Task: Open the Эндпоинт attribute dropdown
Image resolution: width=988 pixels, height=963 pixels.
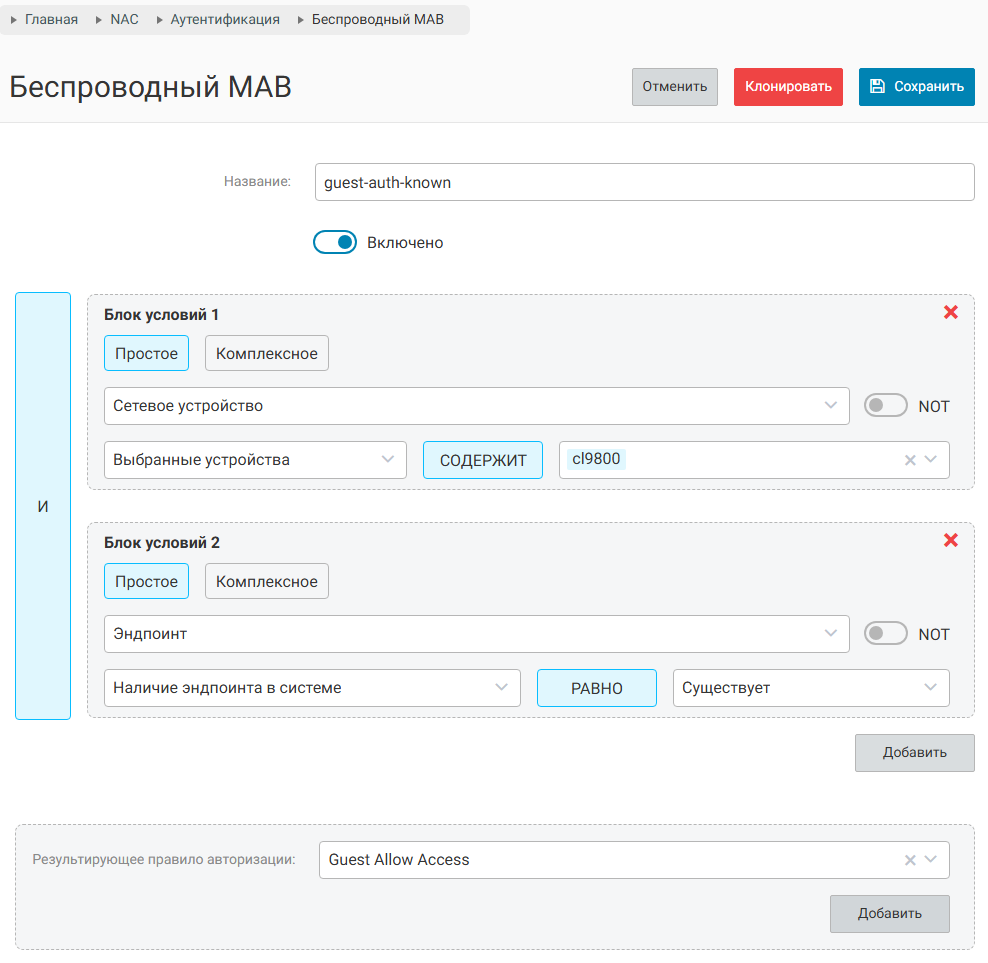Action: (x=476, y=634)
